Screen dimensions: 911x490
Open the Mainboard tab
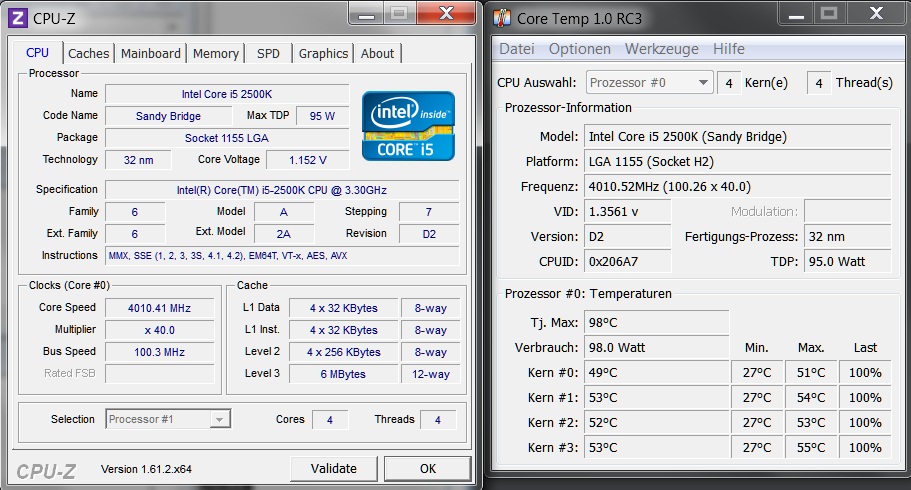[150, 53]
